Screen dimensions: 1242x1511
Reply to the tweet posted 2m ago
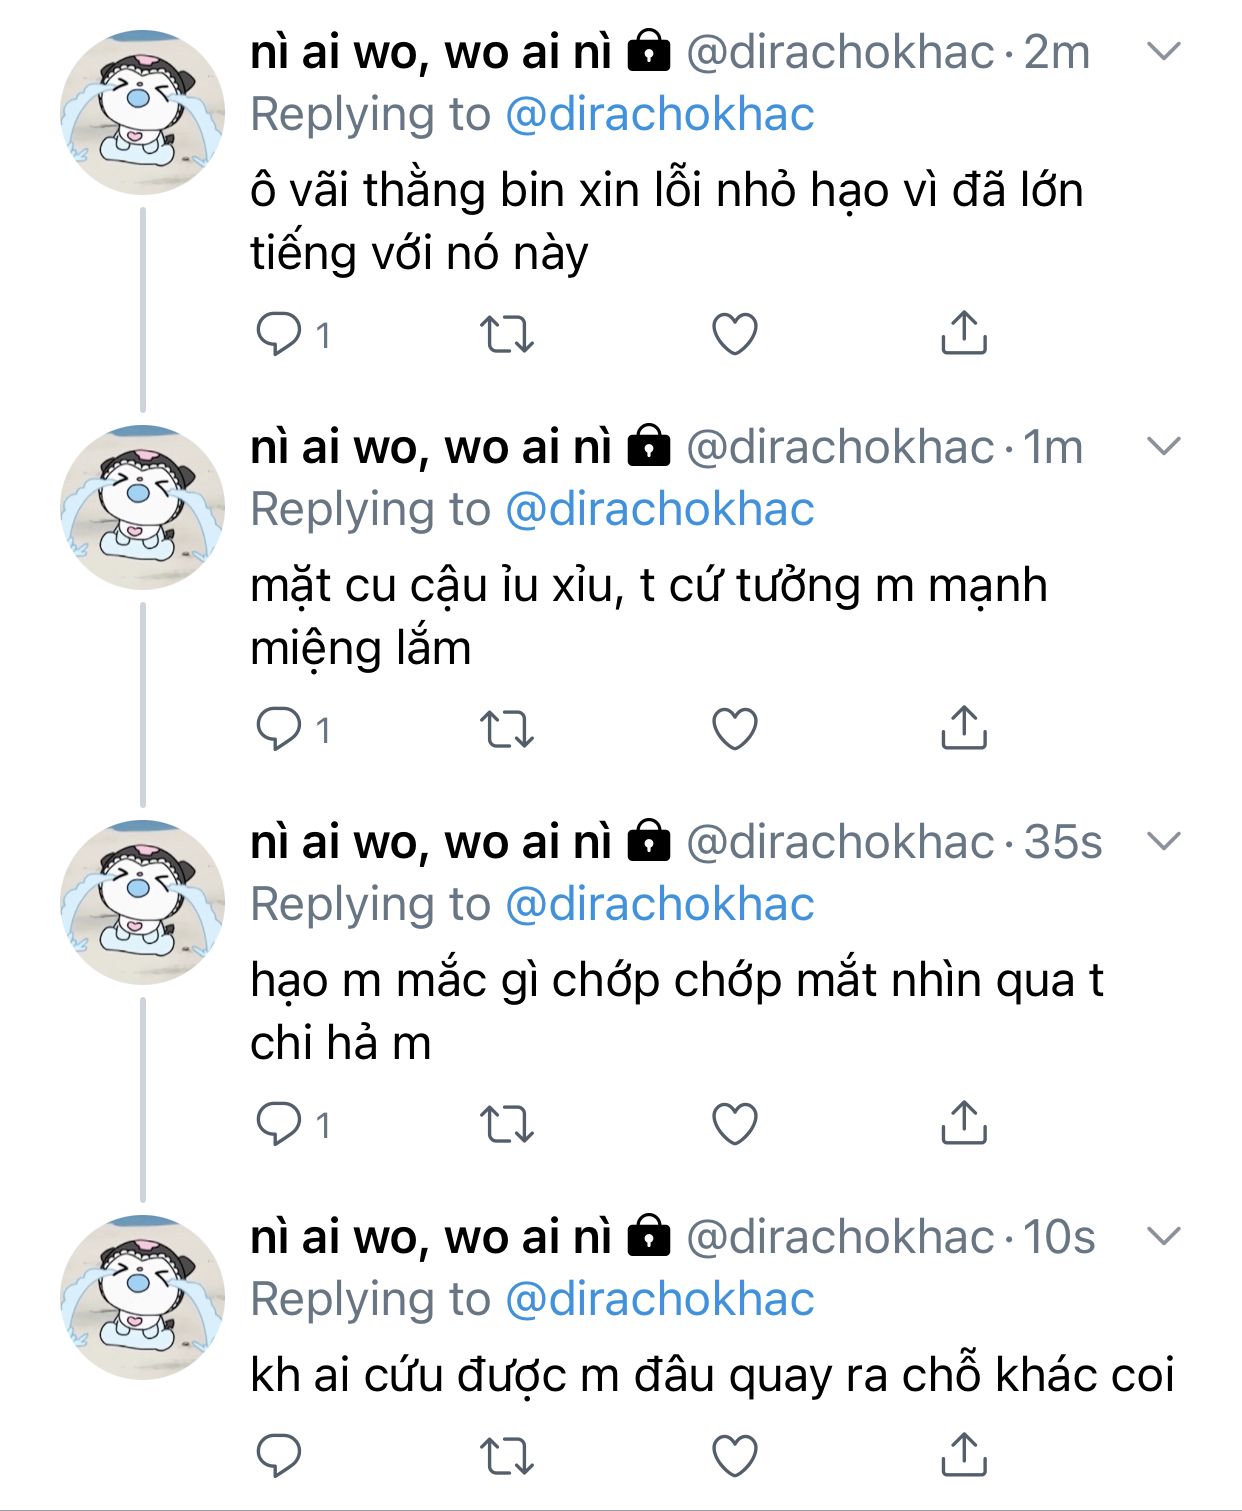point(279,334)
